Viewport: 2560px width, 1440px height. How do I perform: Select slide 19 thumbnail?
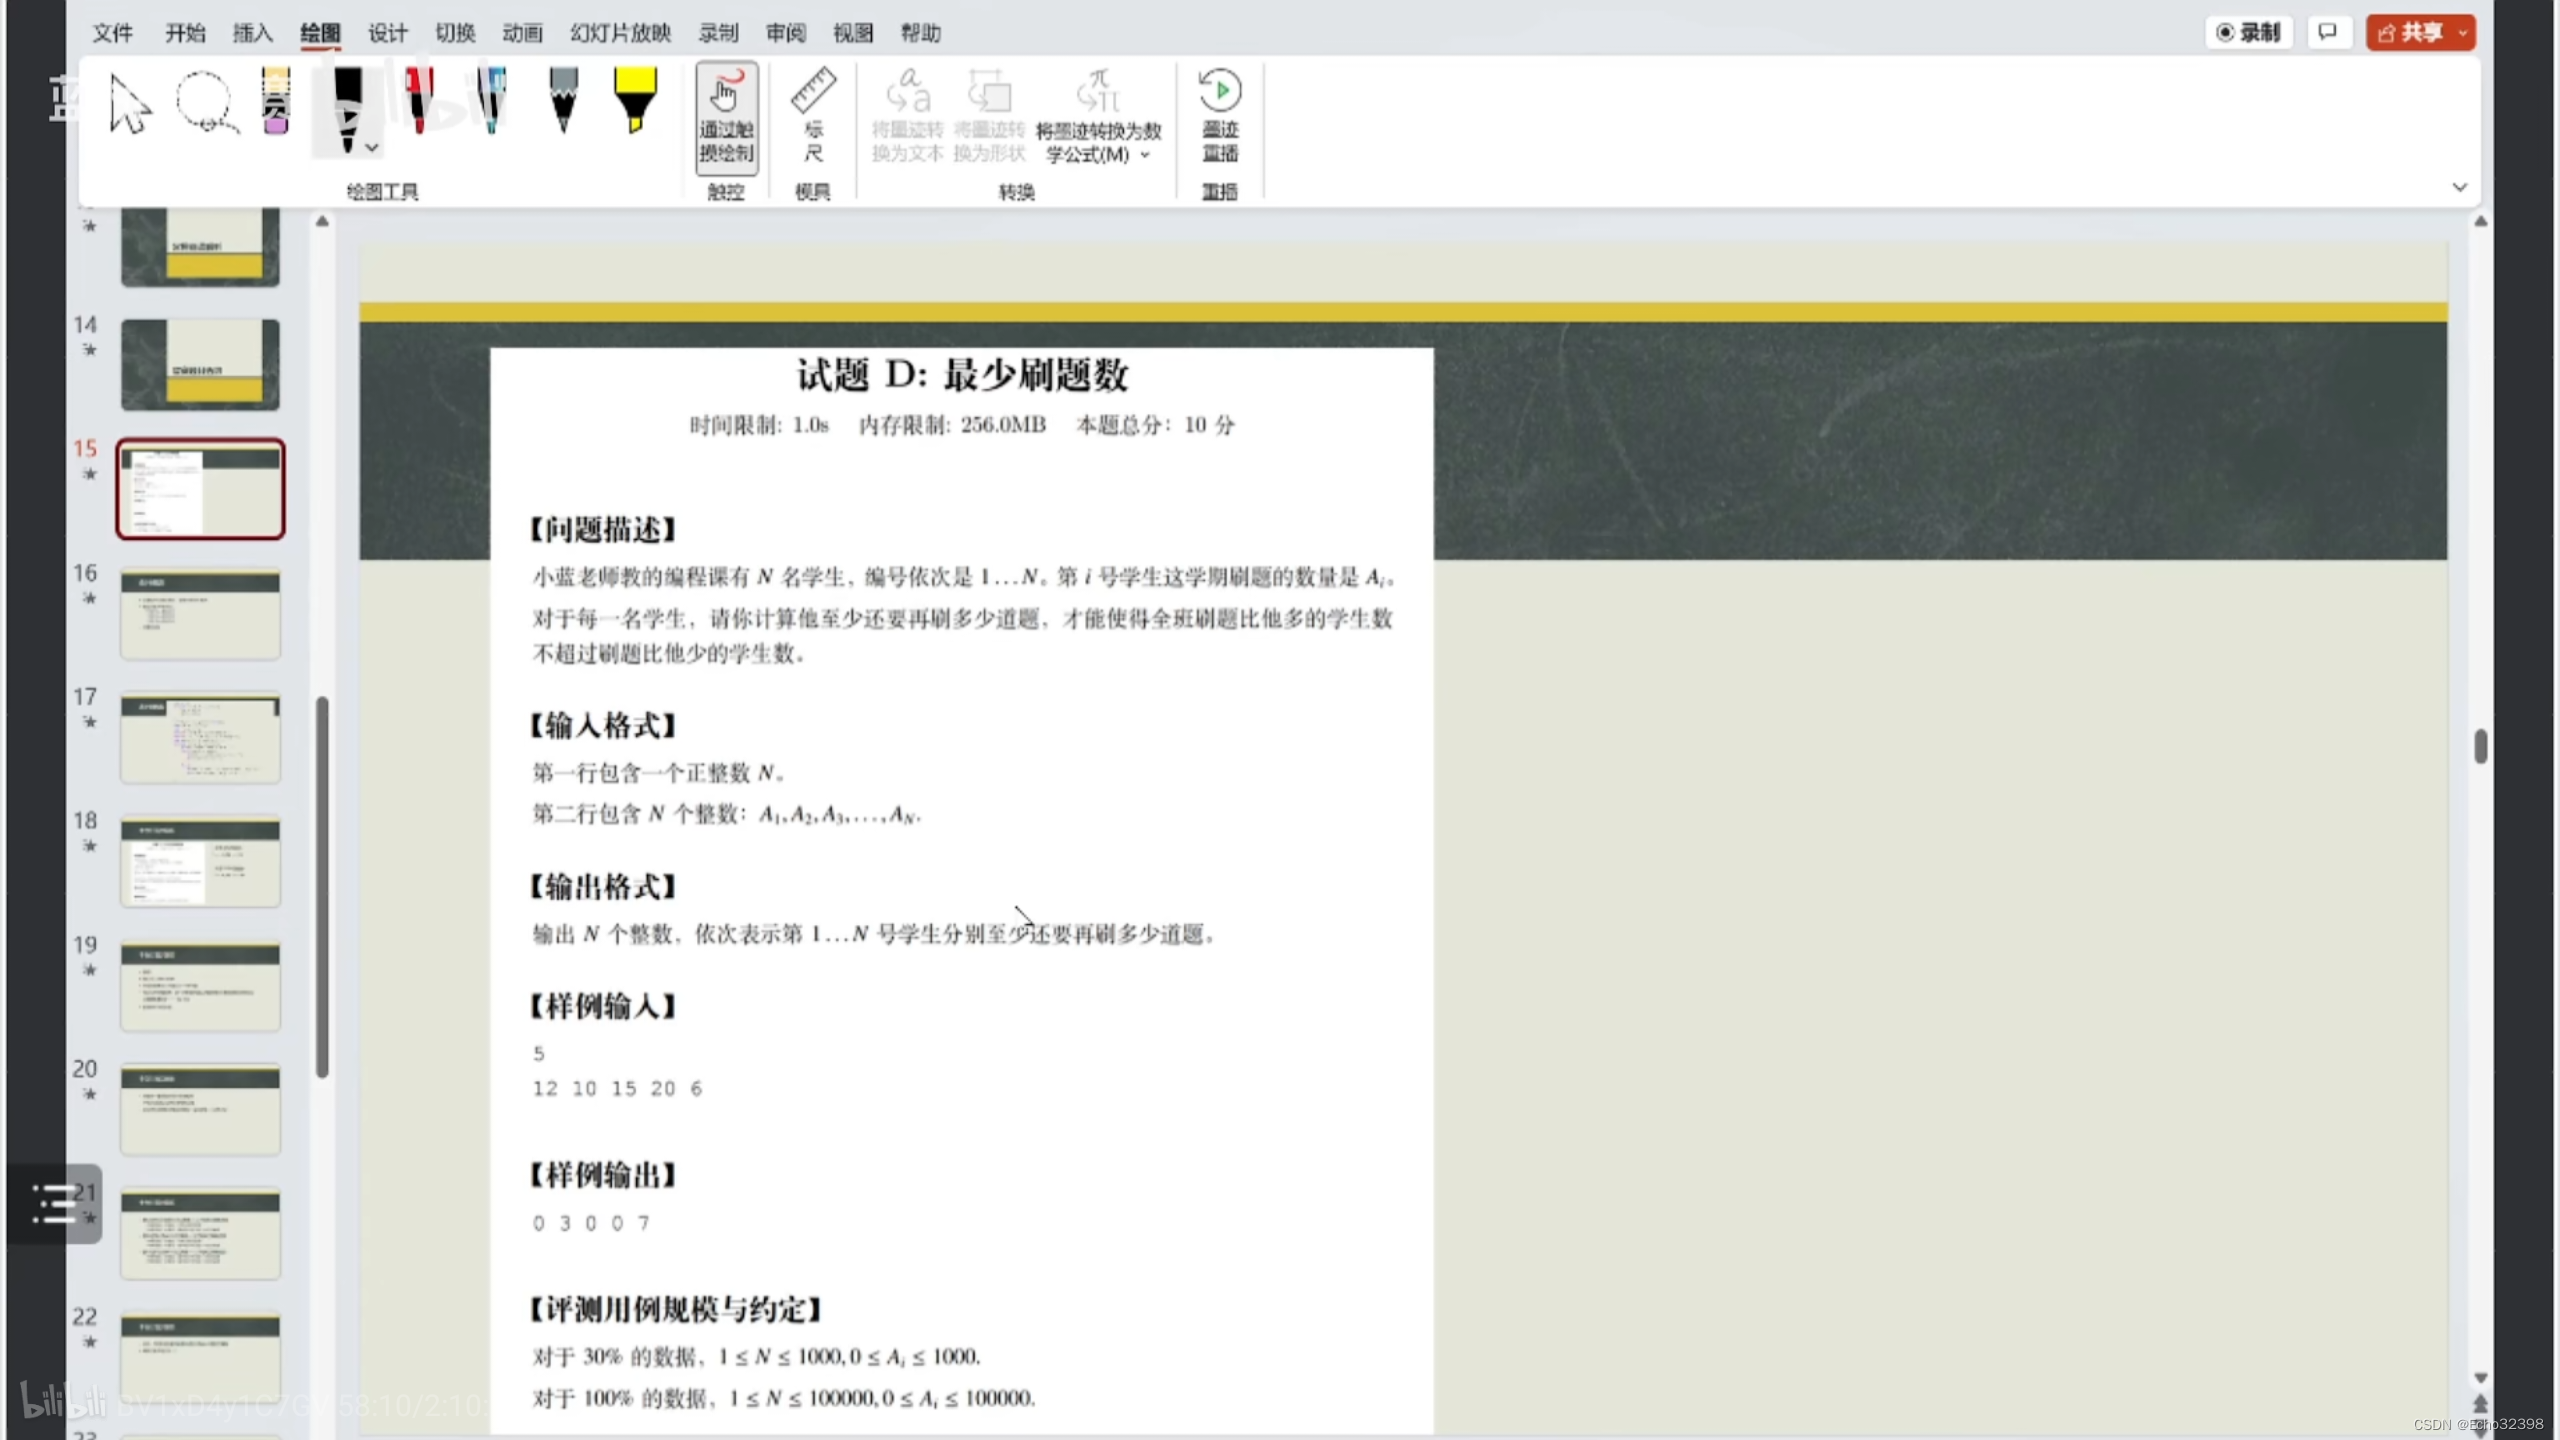tap(200, 986)
